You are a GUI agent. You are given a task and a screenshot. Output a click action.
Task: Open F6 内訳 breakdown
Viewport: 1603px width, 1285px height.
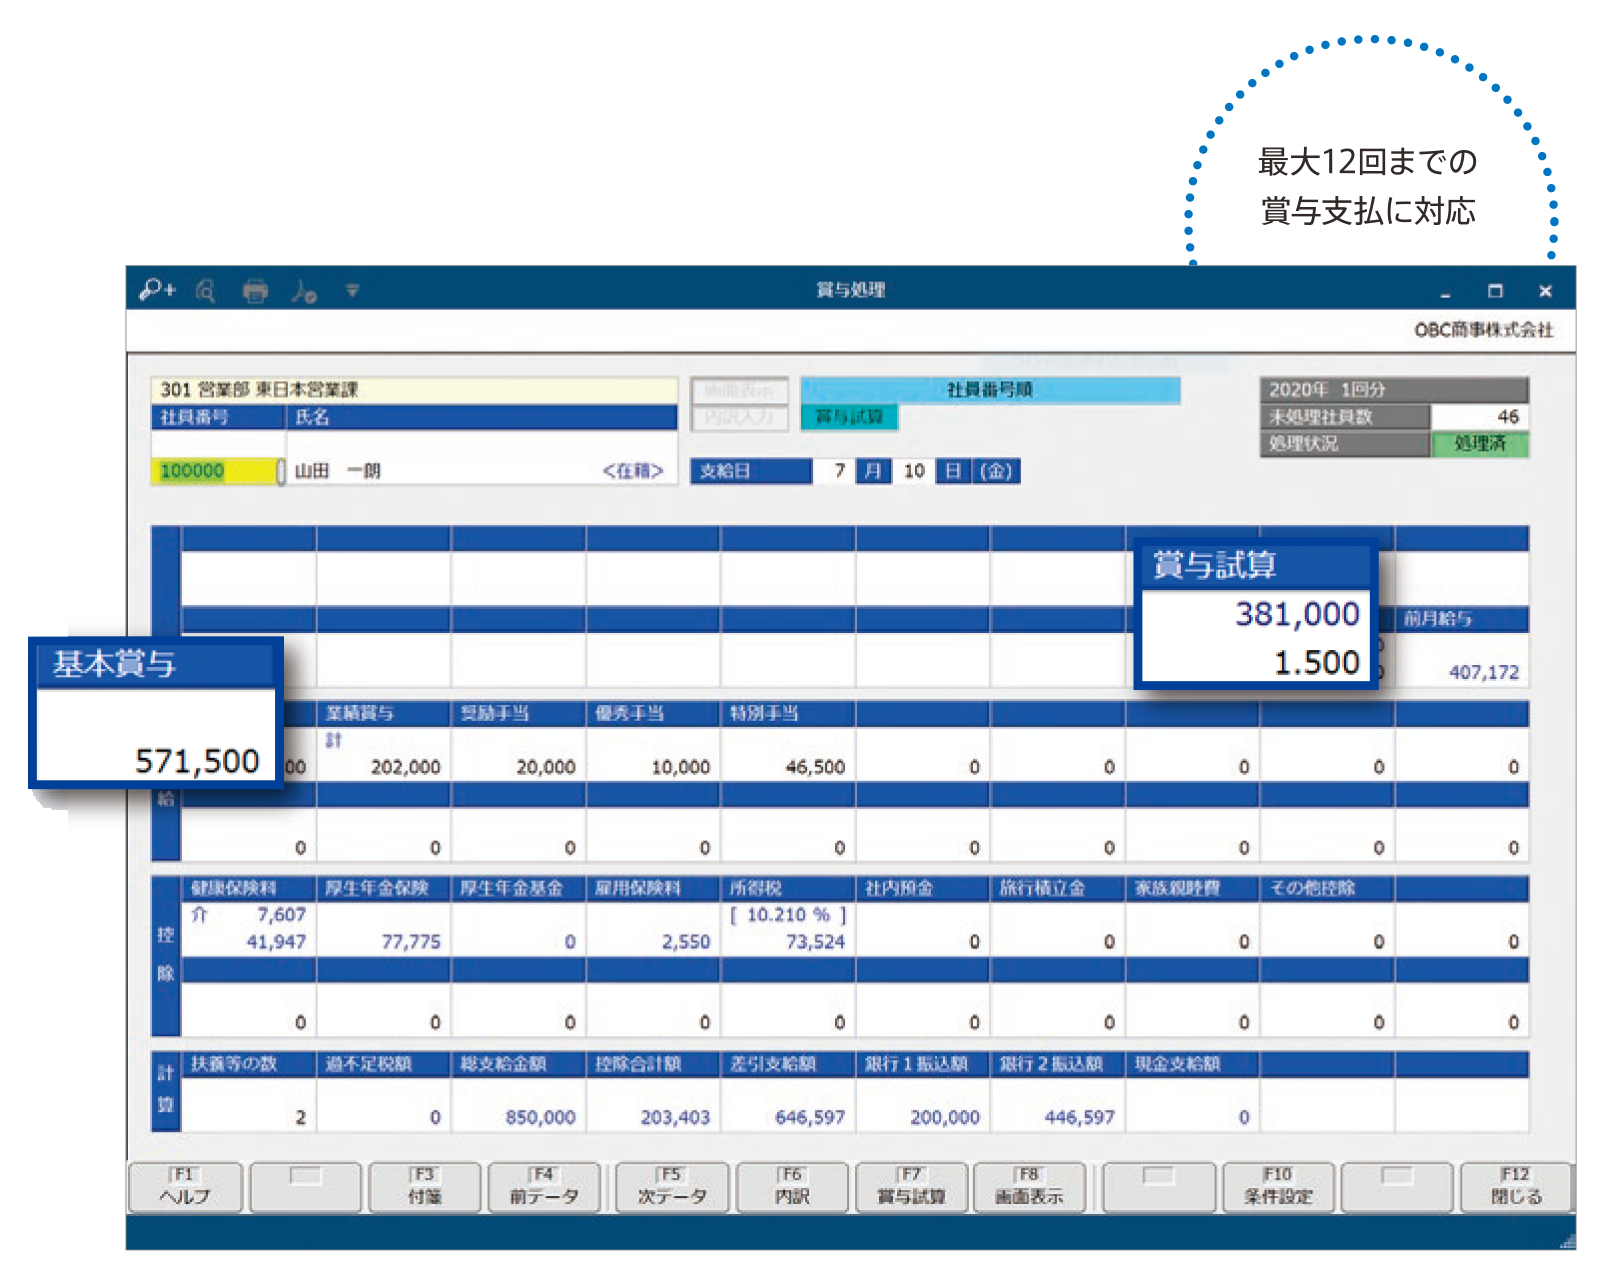coord(792,1187)
